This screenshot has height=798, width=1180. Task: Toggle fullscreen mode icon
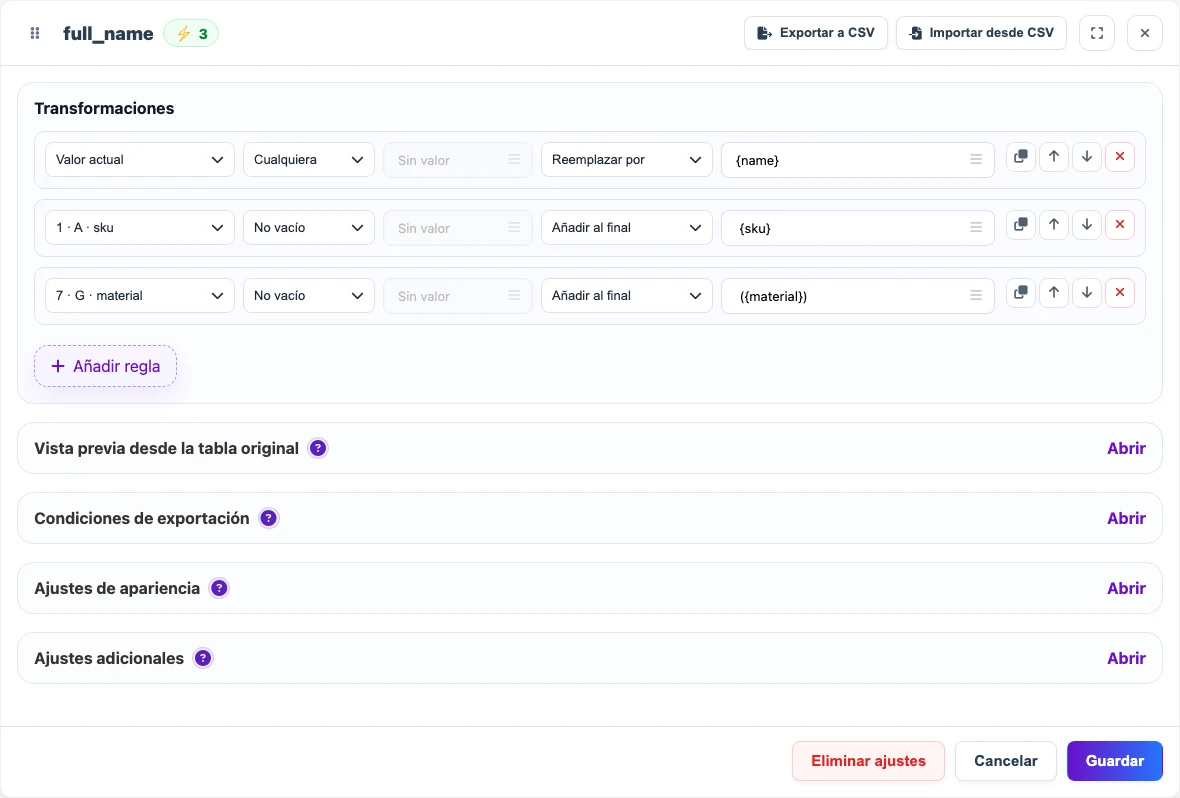[x=1096, y=33]
